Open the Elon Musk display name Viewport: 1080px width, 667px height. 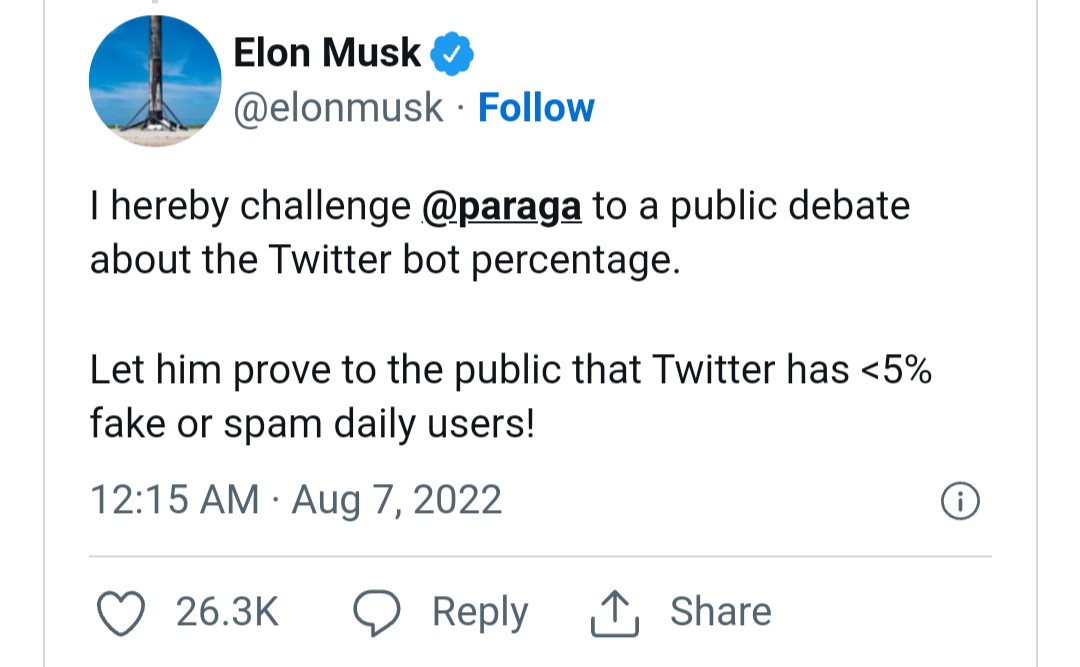(x=327, y=53)
